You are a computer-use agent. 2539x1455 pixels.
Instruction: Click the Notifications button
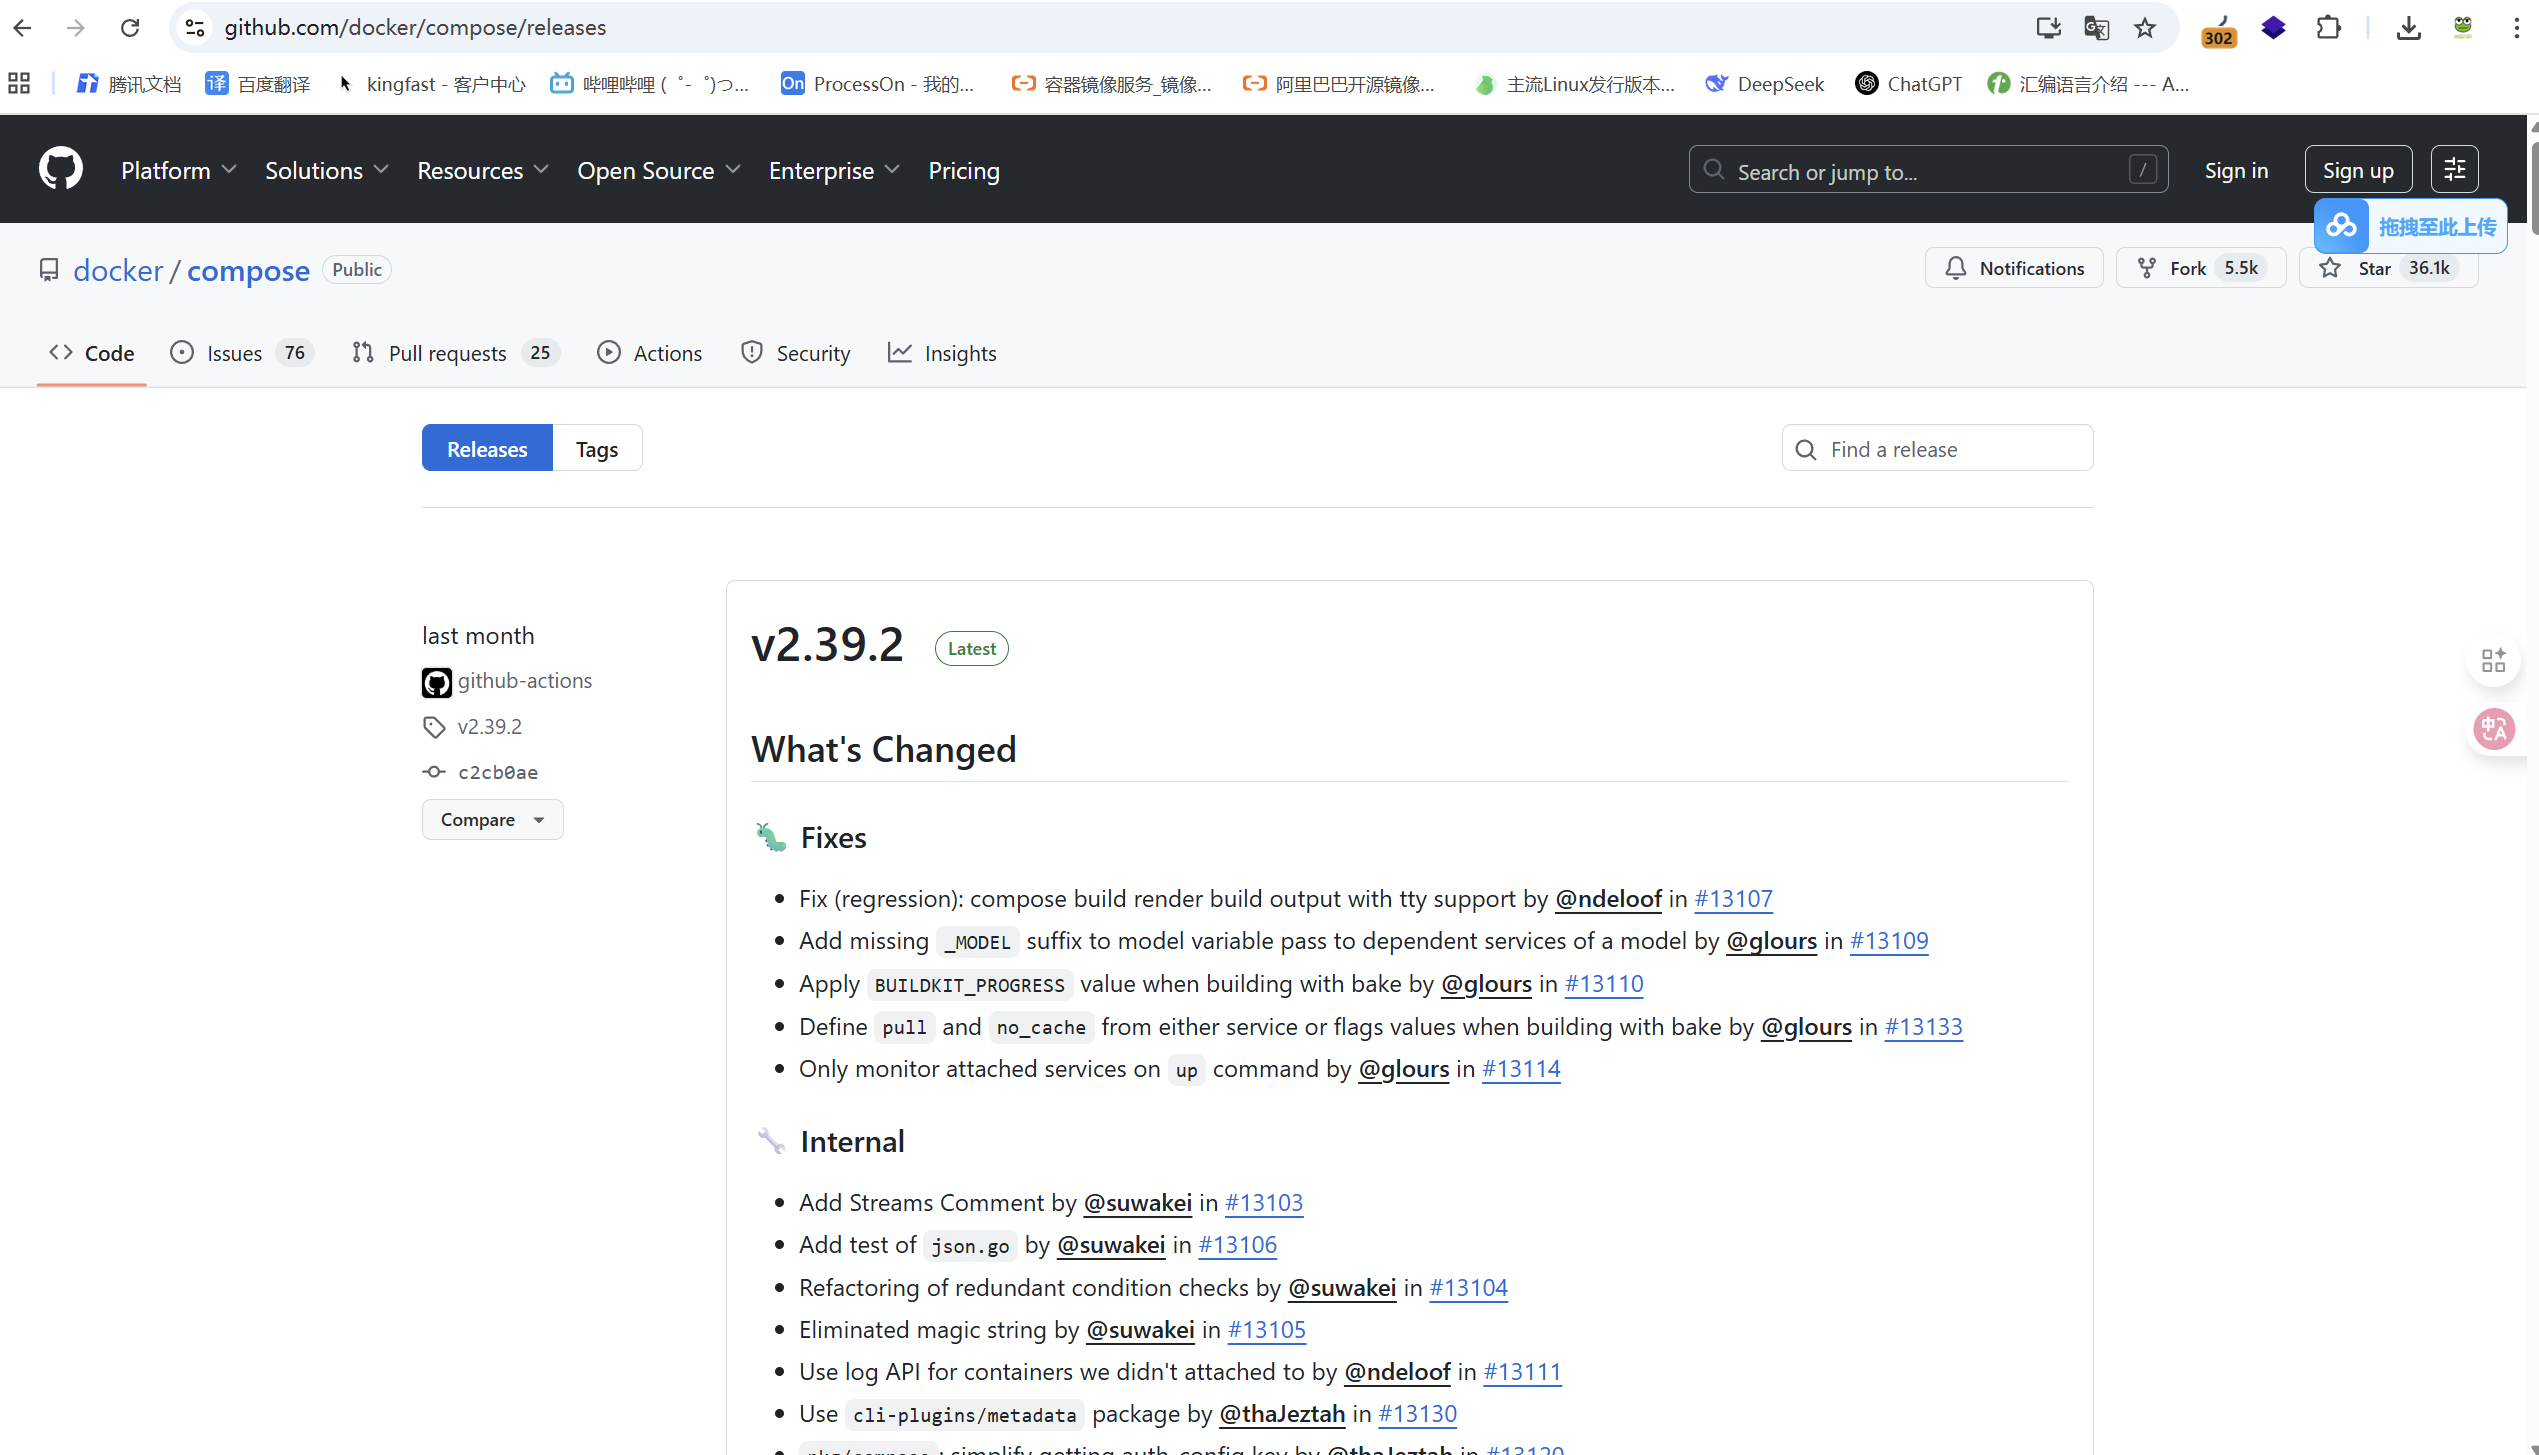point(2014,268)
